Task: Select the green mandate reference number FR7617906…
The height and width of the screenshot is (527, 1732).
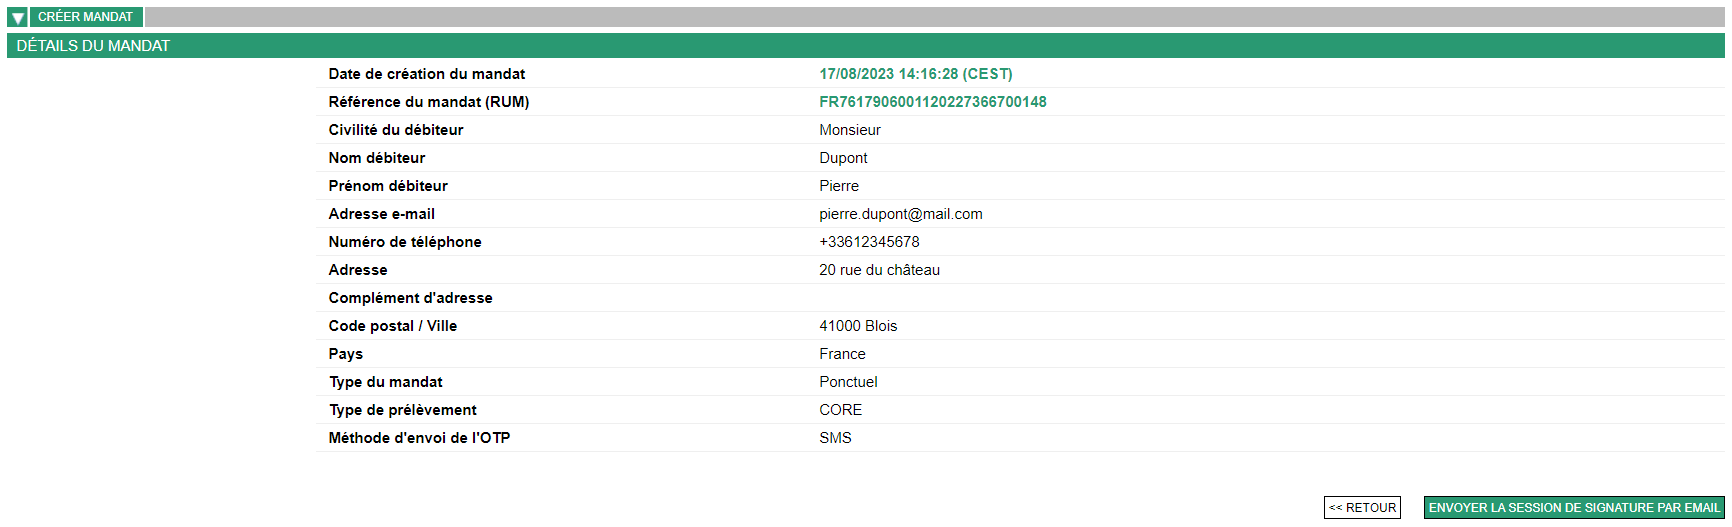Action: (932, 102)
